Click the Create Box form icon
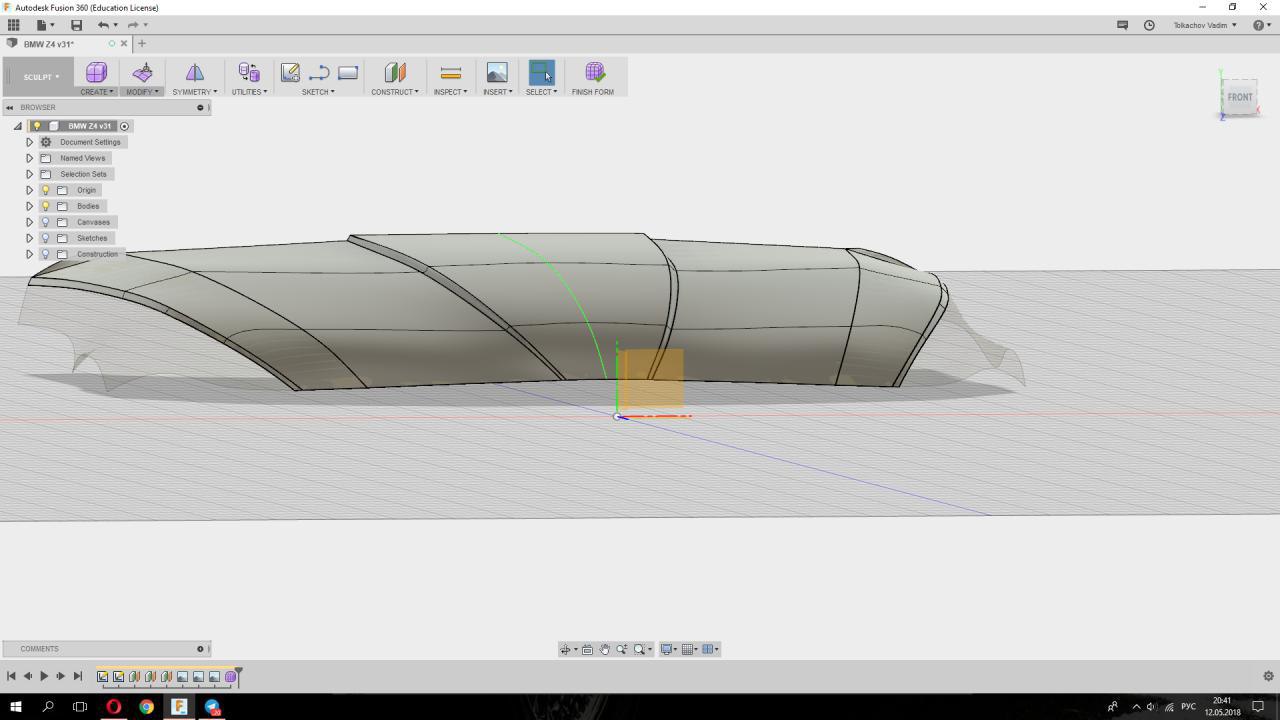The image size is (1280, 720). (96, 72)
